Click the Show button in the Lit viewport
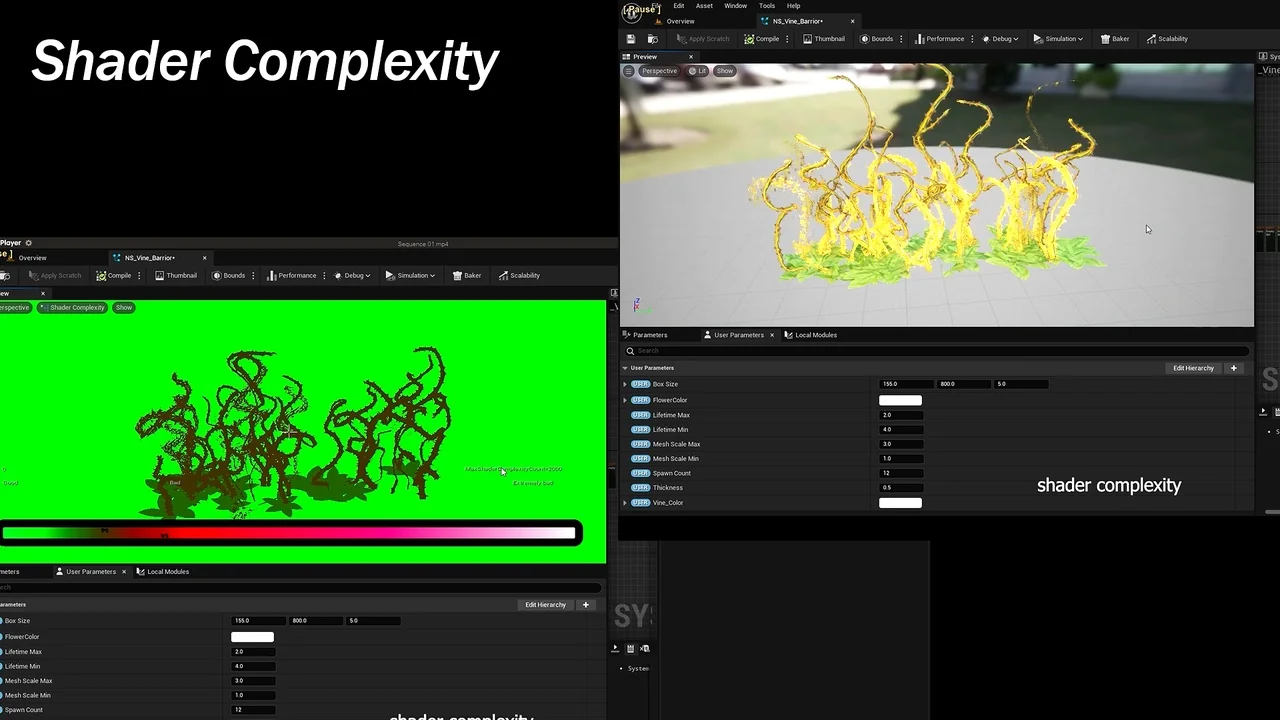The image size is (1280, 720). pyautogui.click(x=725, y=71)
